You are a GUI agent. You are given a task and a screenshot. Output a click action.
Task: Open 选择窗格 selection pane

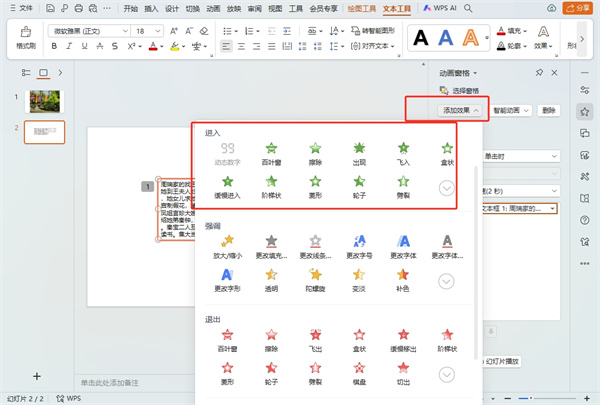click(x=459, y=90)
